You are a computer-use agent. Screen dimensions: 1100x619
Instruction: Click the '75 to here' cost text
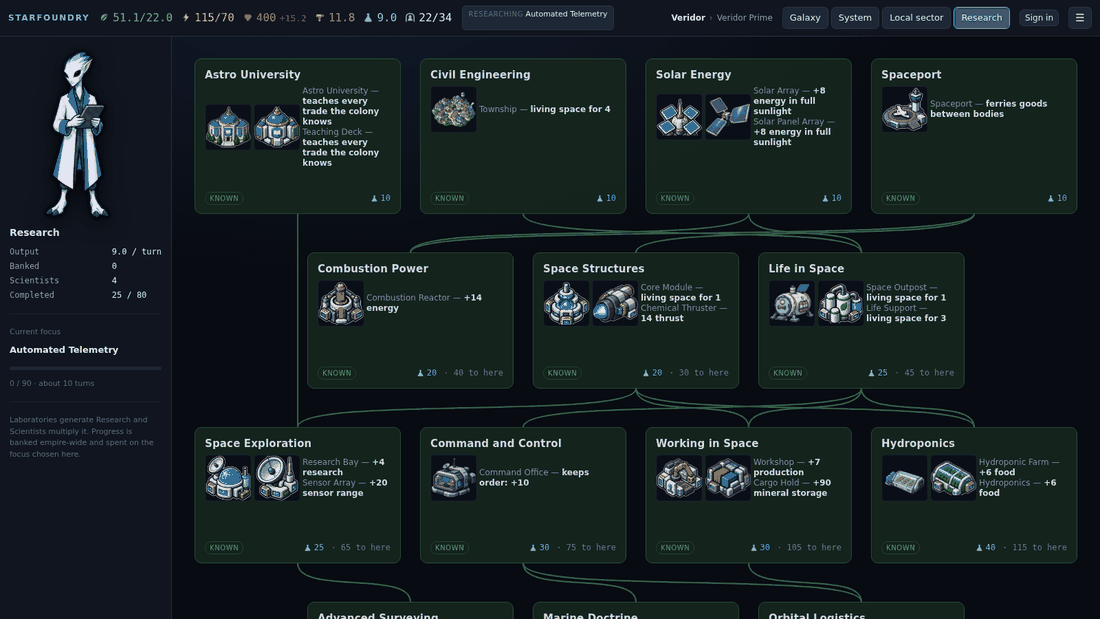click(x=591, y=547)
